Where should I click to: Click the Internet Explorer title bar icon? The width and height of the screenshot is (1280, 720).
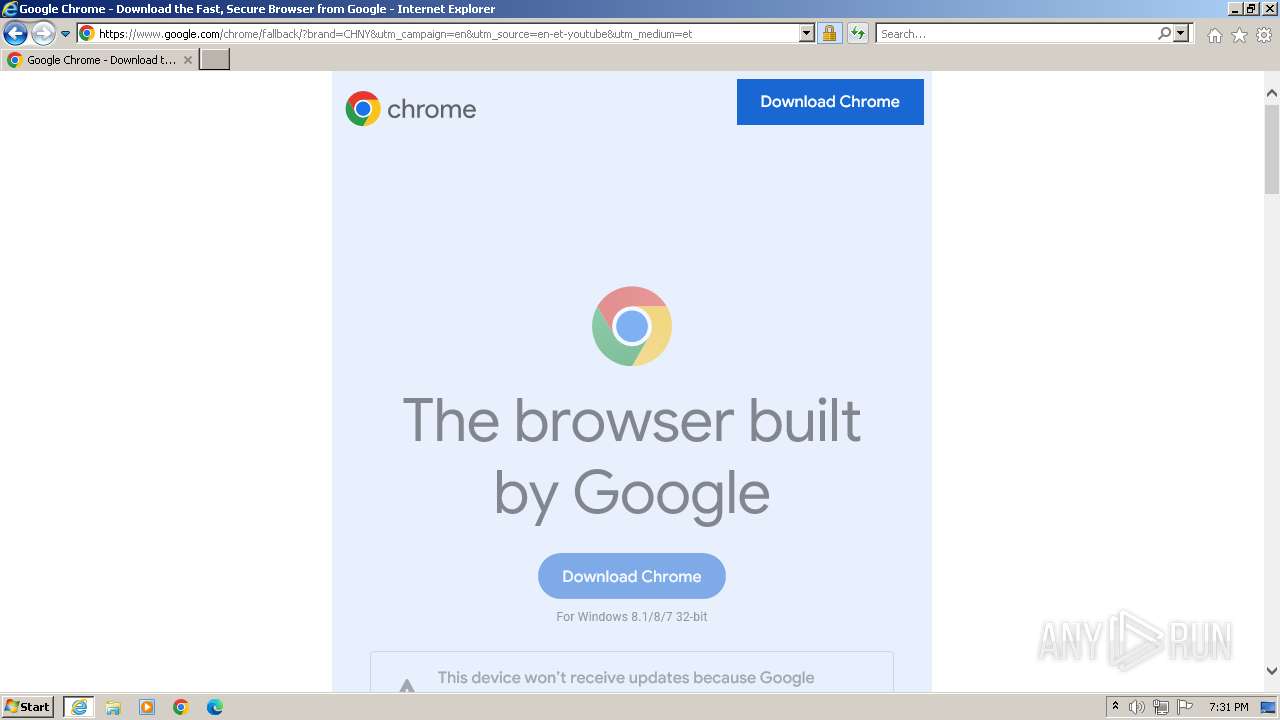coord(9,9)
